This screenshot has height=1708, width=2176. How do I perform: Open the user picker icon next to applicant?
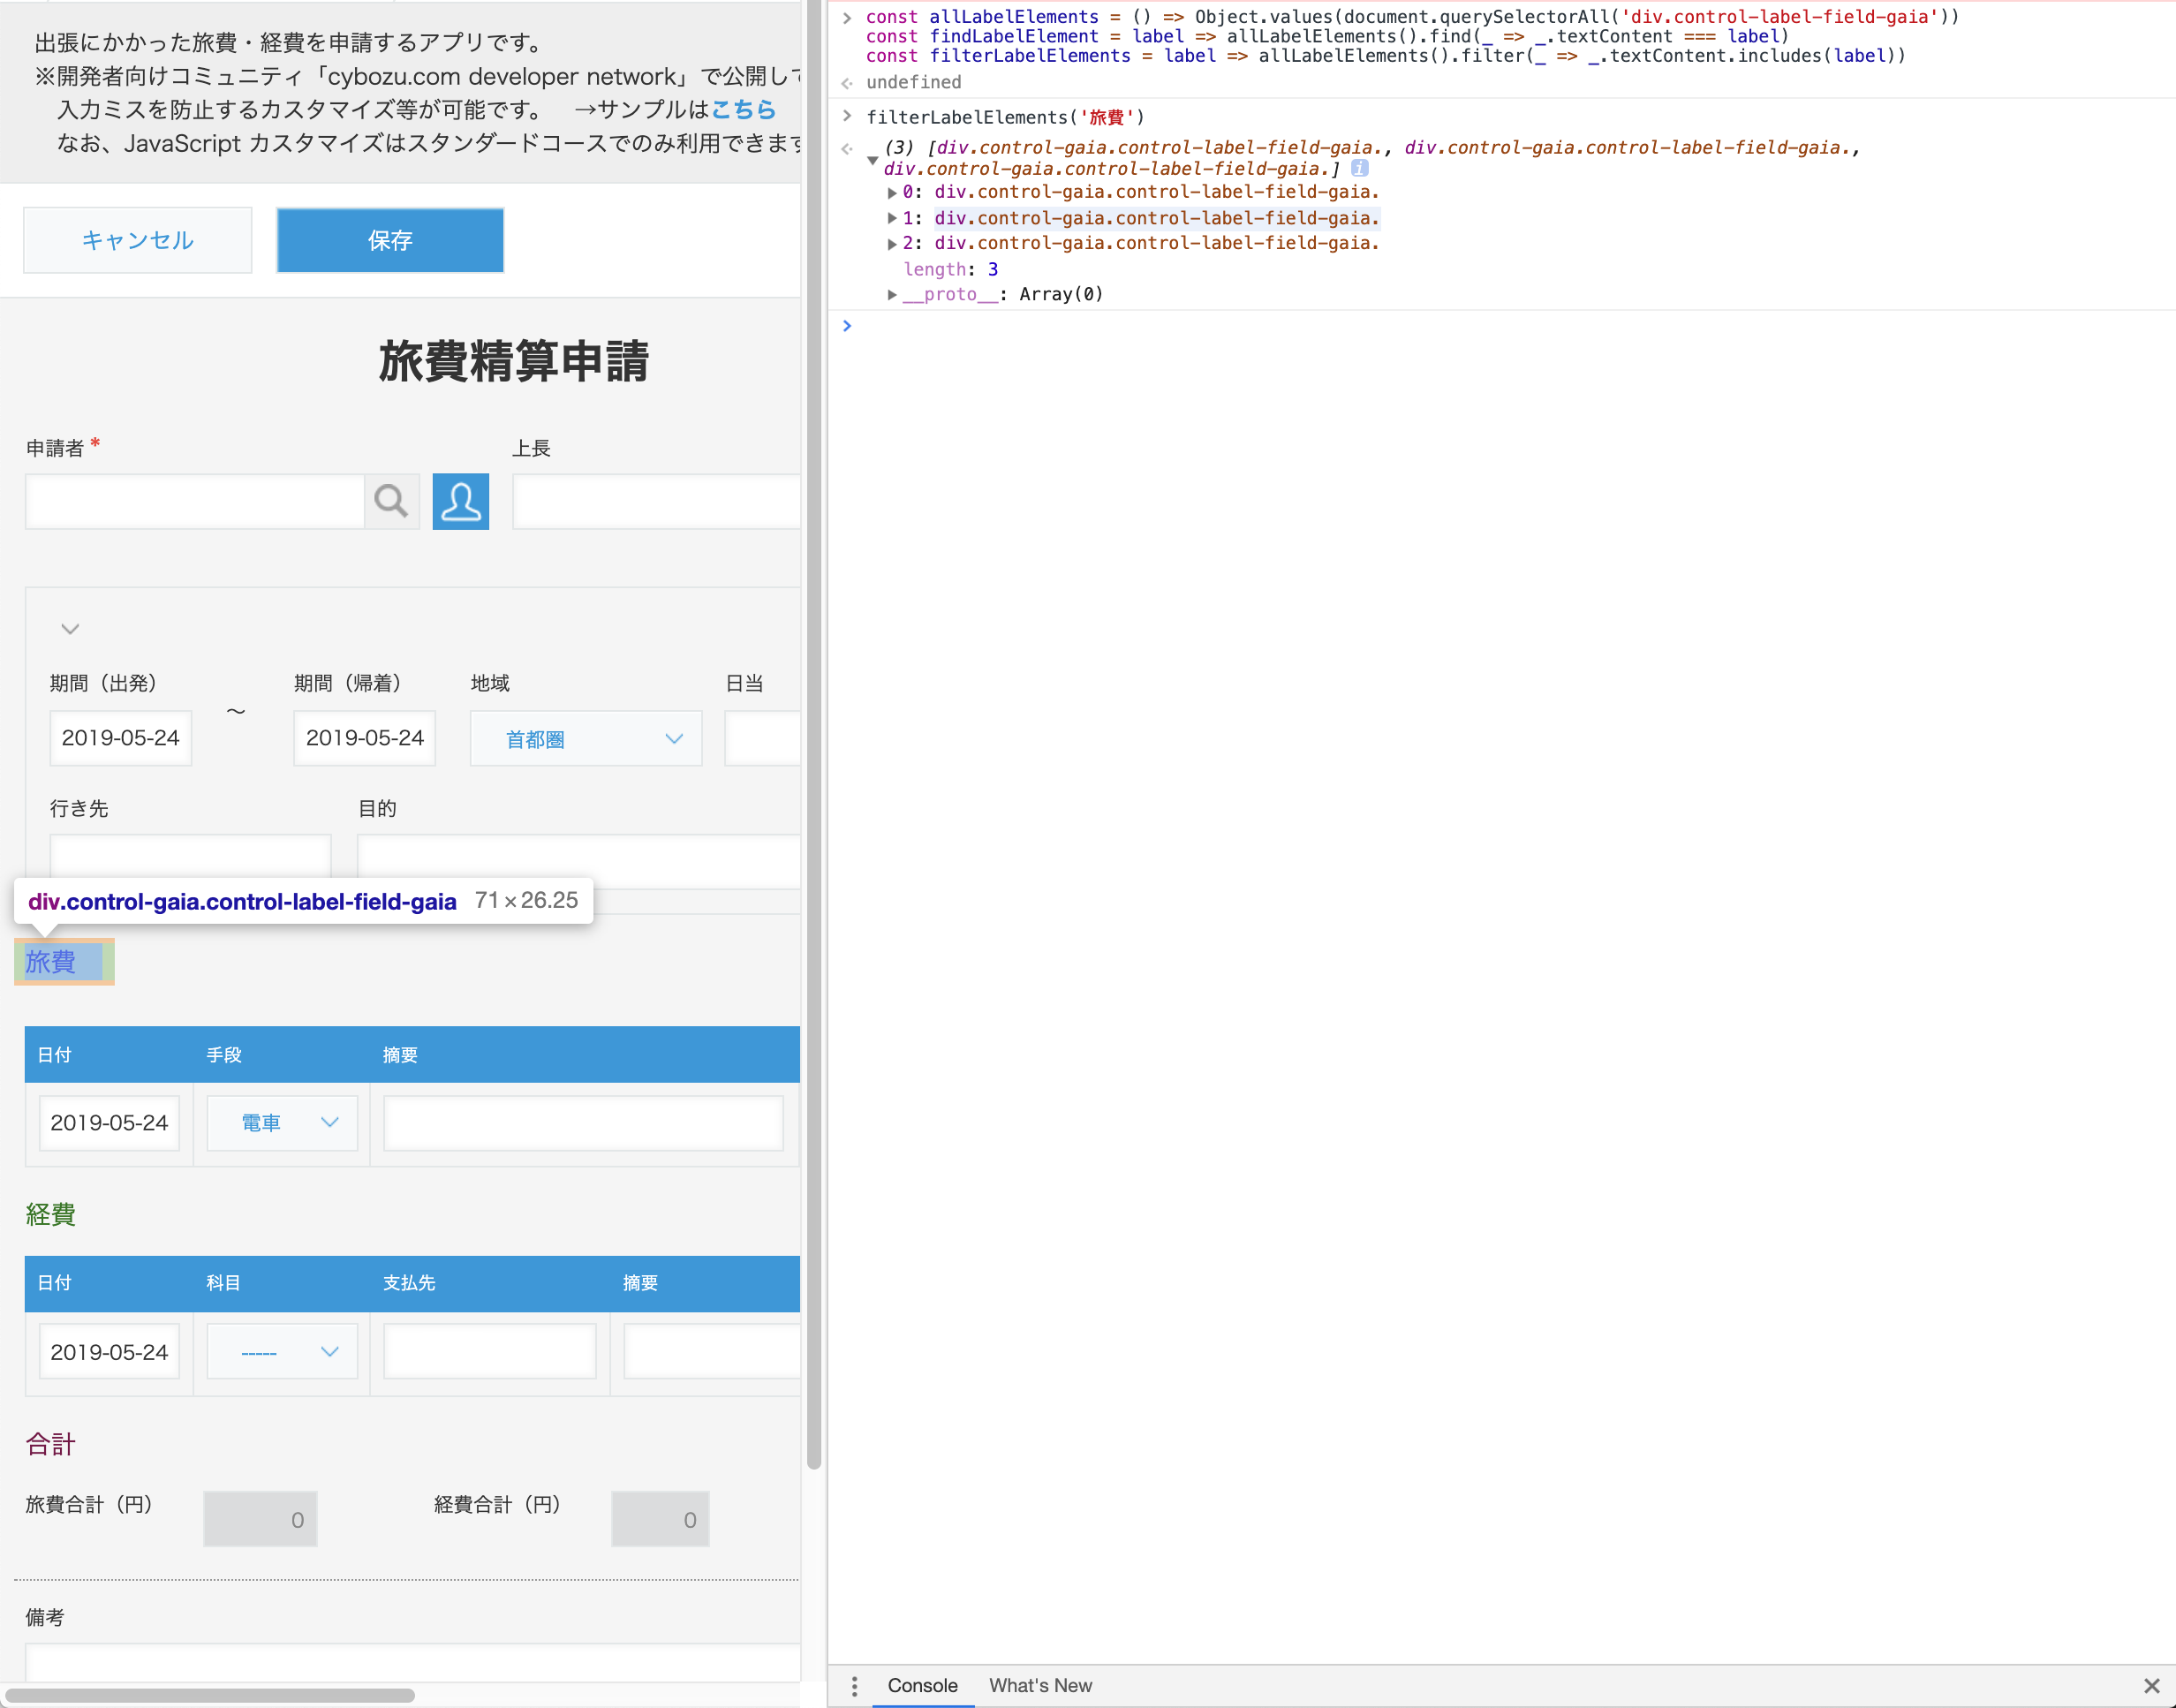460,501
